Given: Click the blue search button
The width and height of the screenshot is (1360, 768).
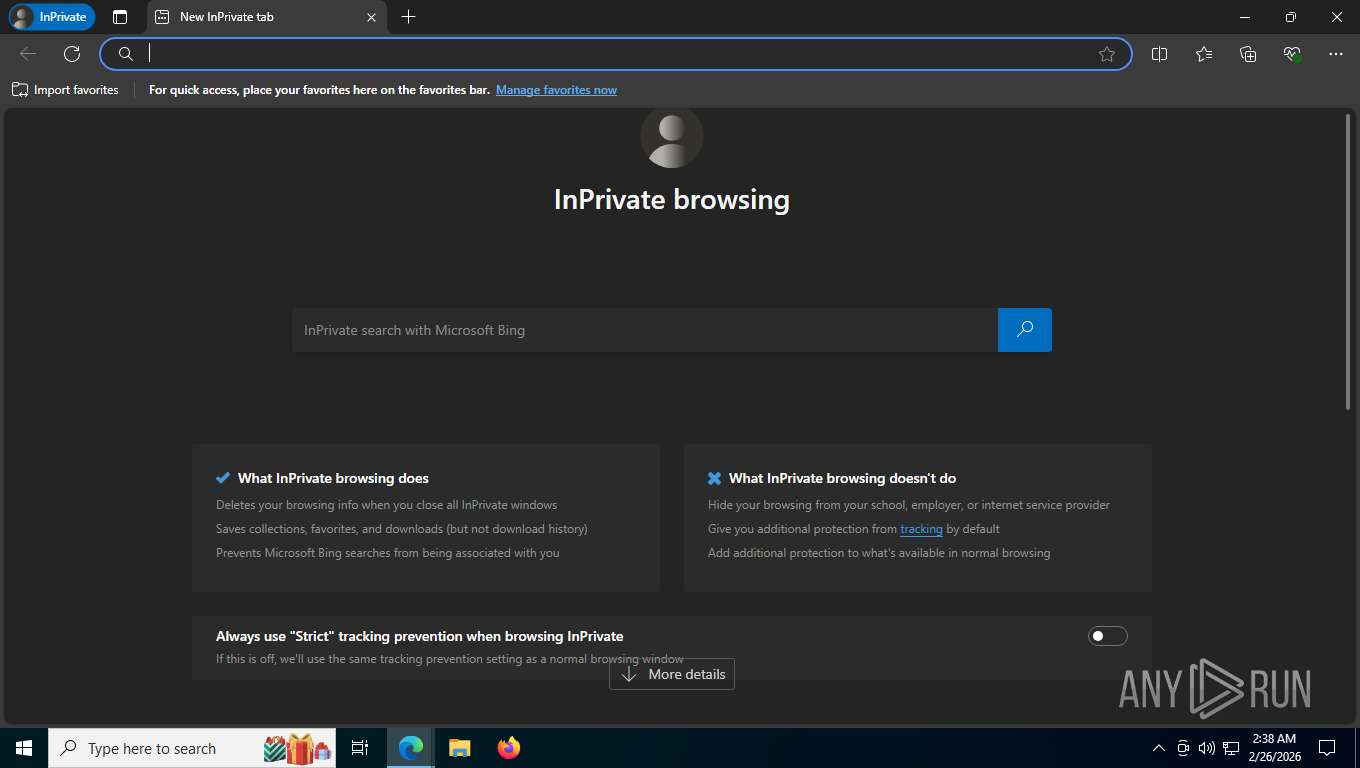Looking at the screenshot, I should [1025, 330].
